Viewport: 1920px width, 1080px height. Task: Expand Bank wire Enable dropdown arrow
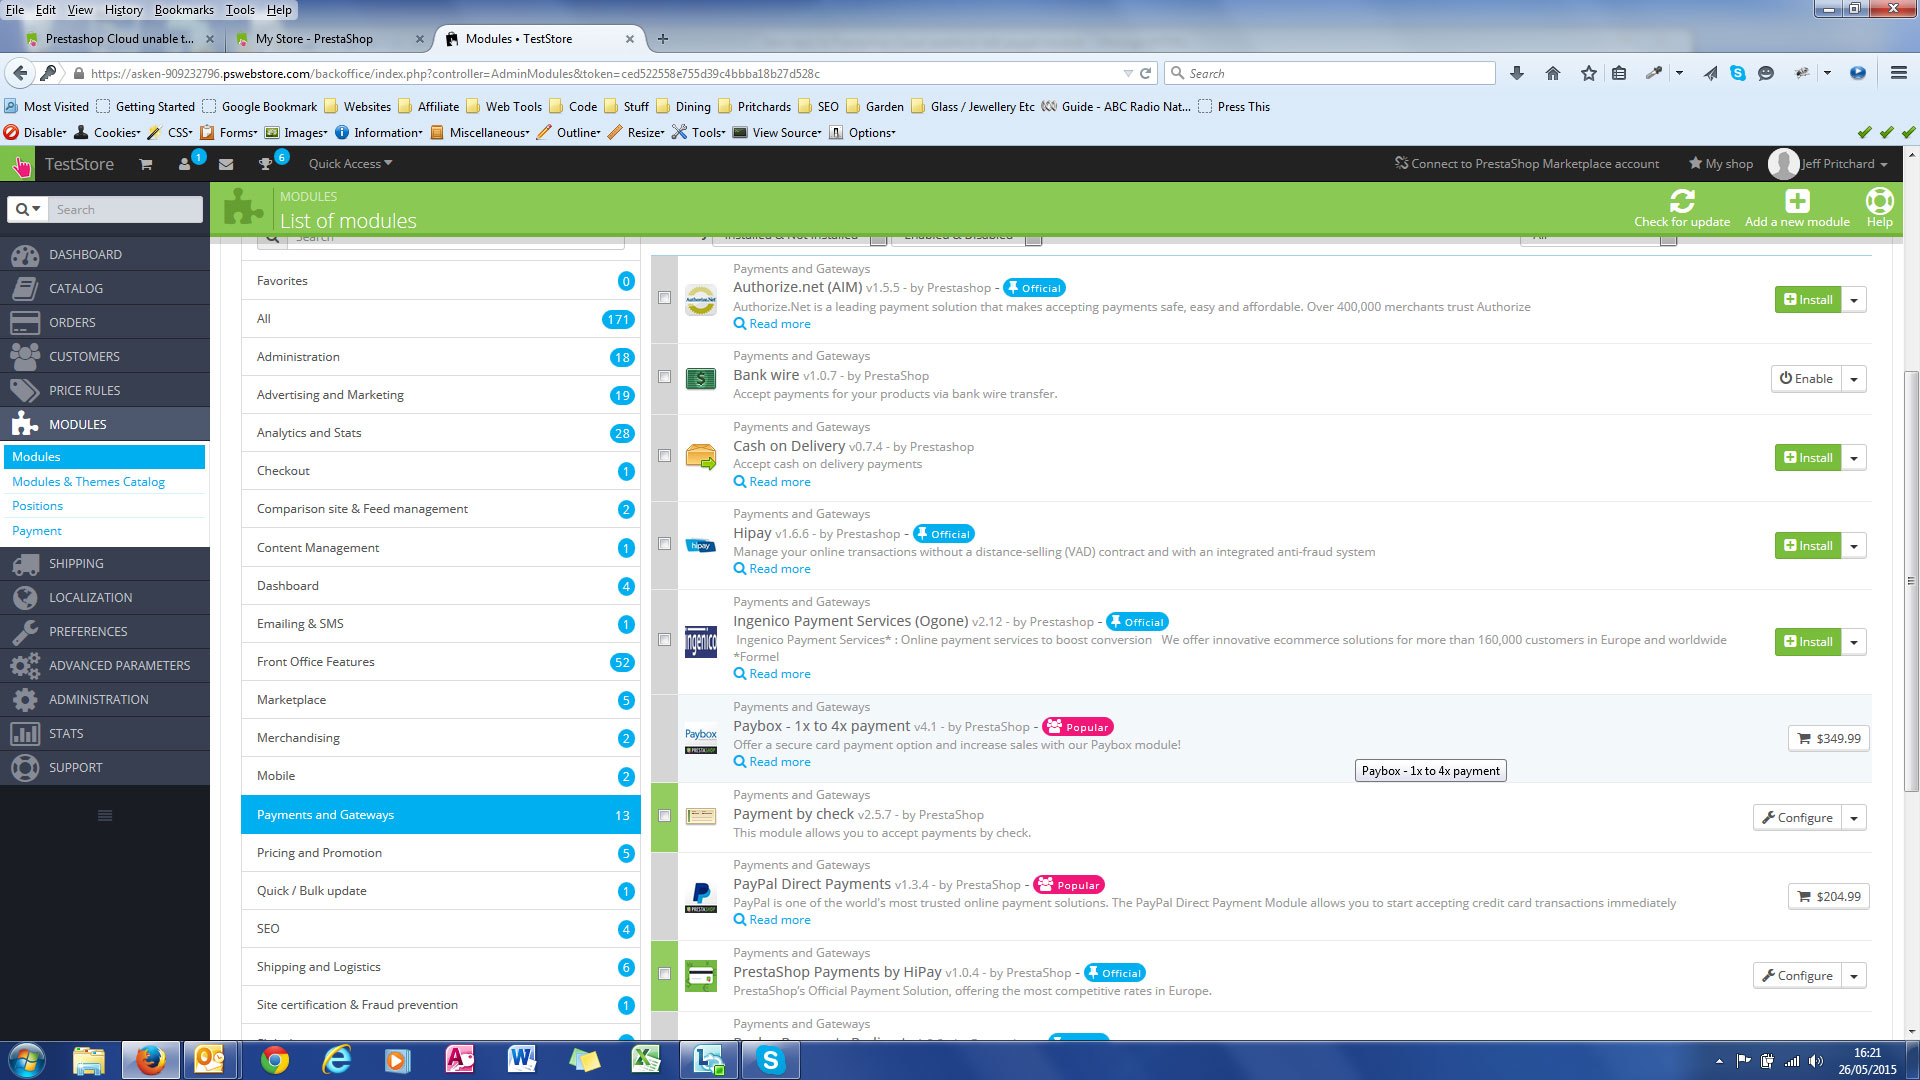tap(1854, 379)
